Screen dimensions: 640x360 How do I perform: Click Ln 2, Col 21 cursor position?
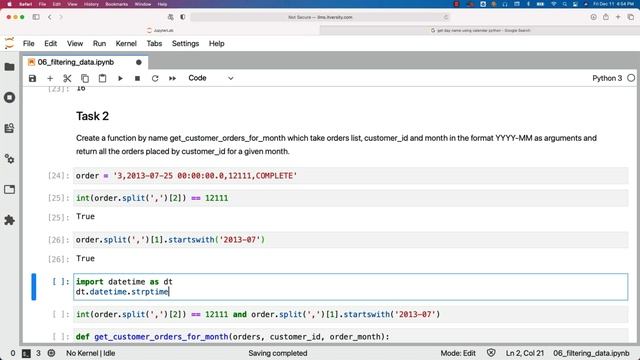pyautogui.click(x=525, y=353)
